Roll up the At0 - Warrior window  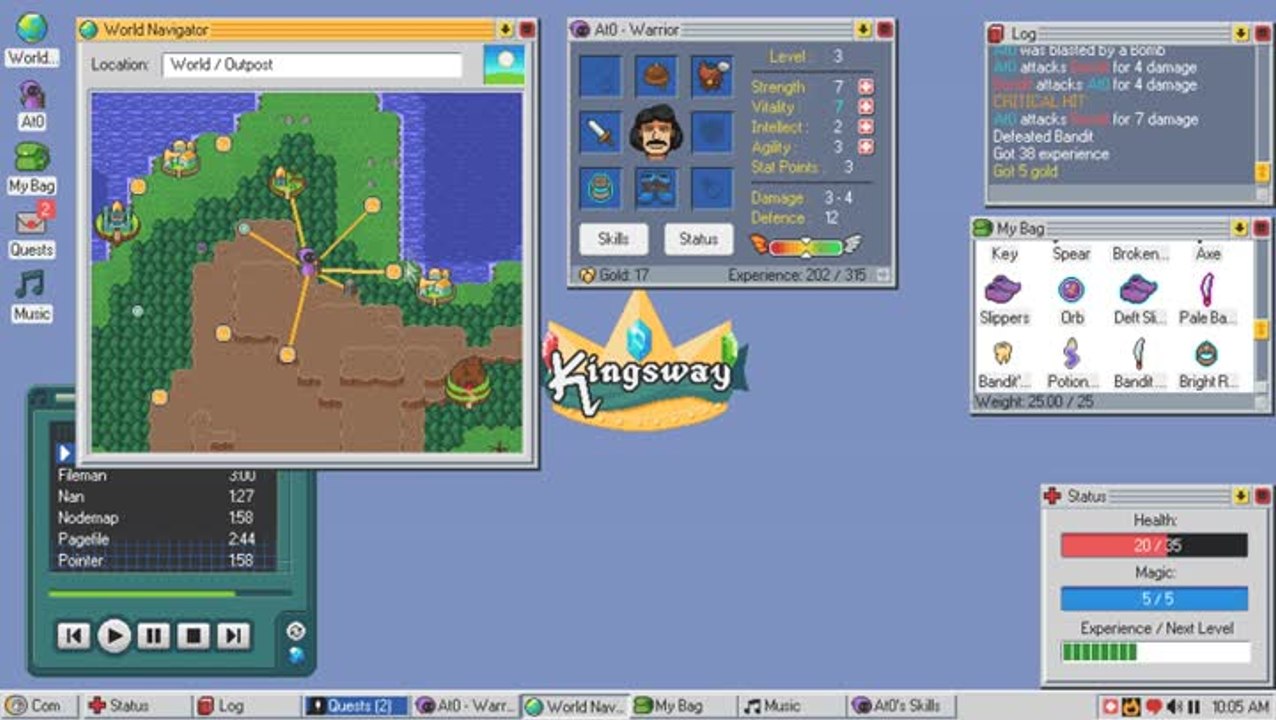pos(863,30)
